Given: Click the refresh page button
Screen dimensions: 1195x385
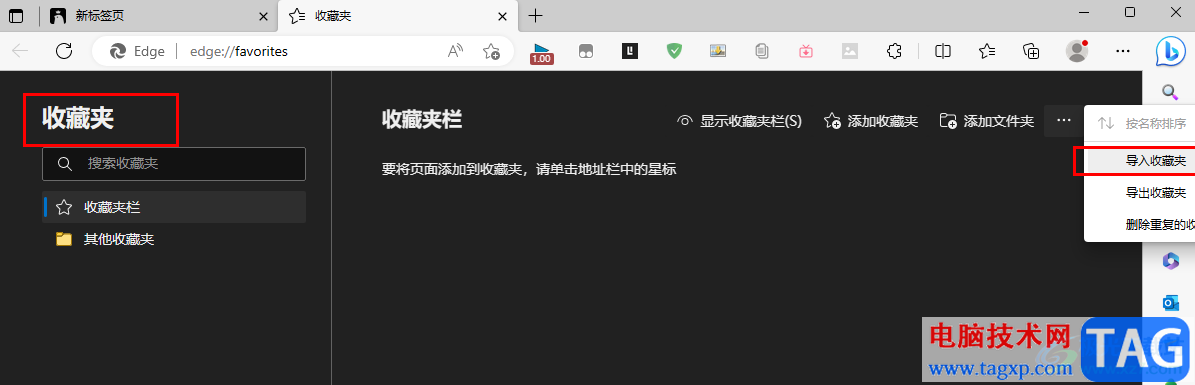Looking at the screenshot, I should coord(65,51).
